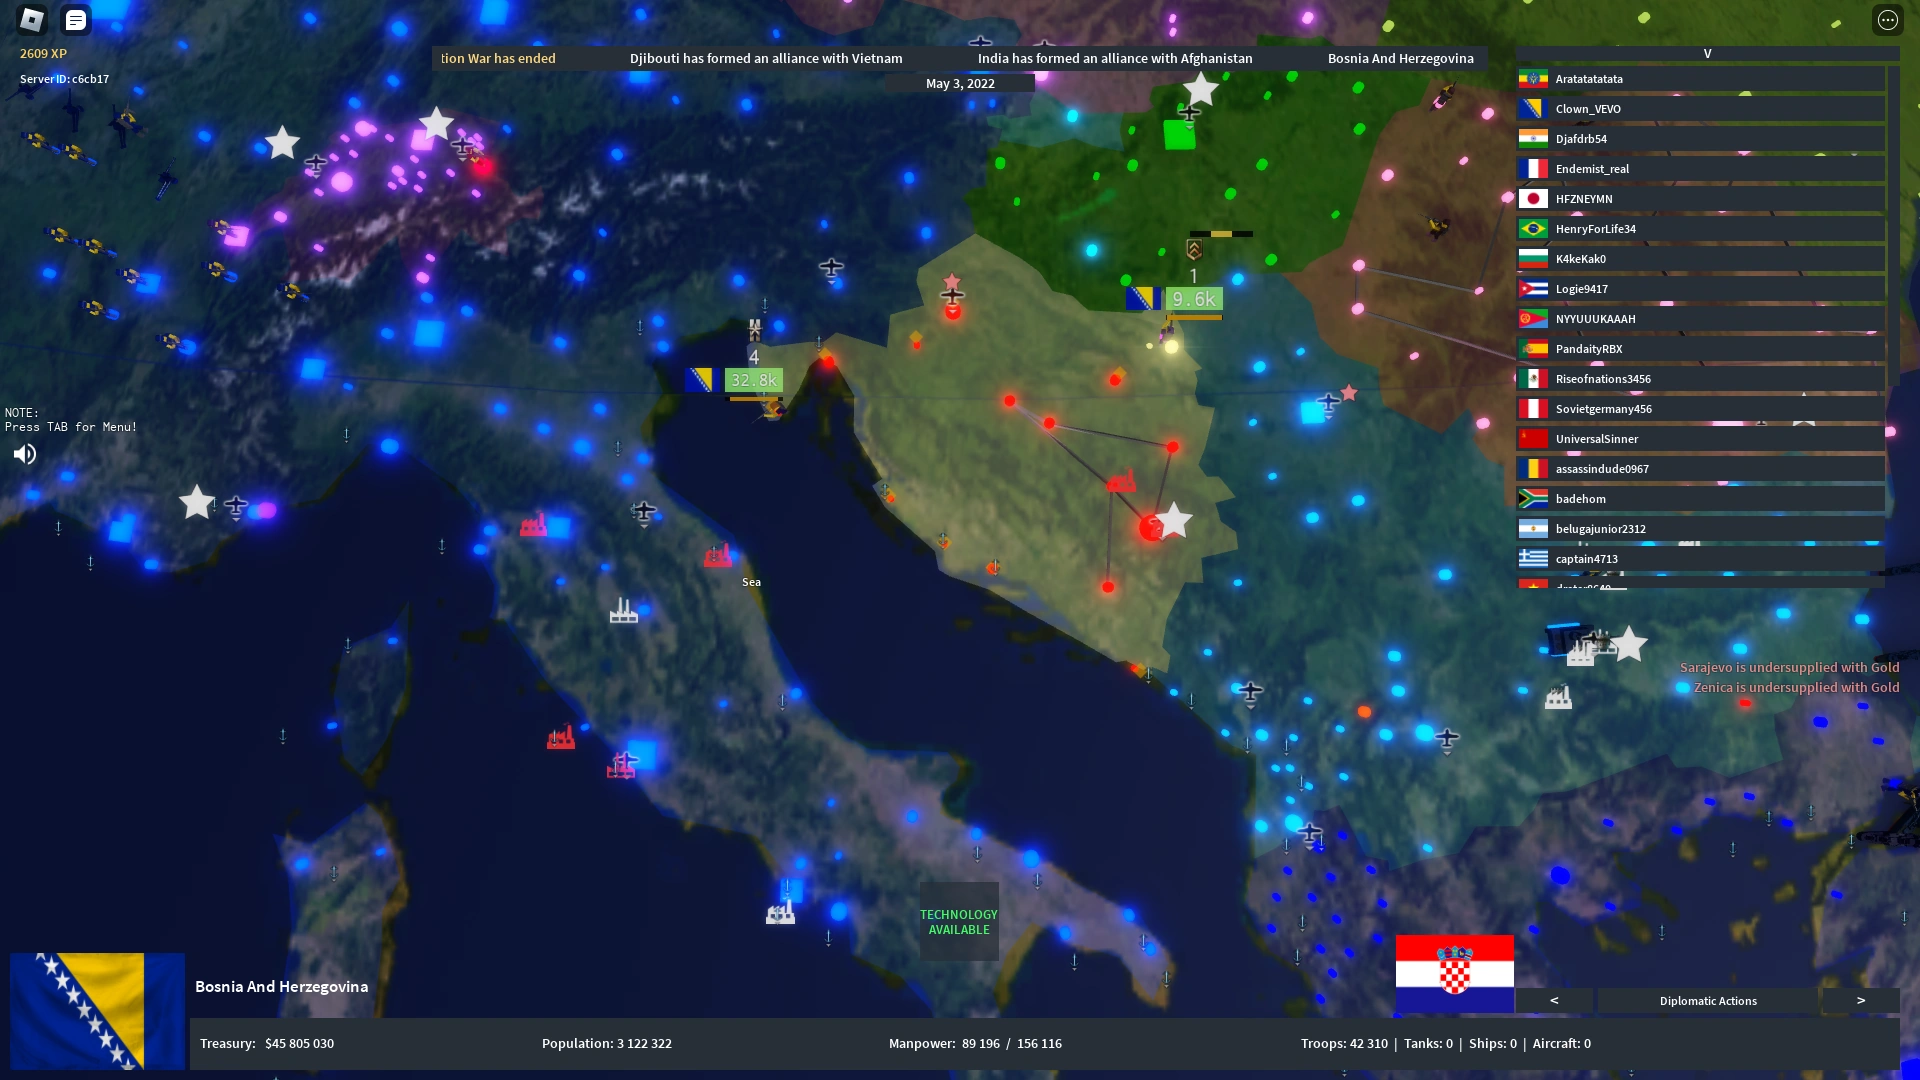Click the Bosnia and Herzegovina flag
The width and height of the screenshot is (1920, 1080).
(x=97, y=1010)
